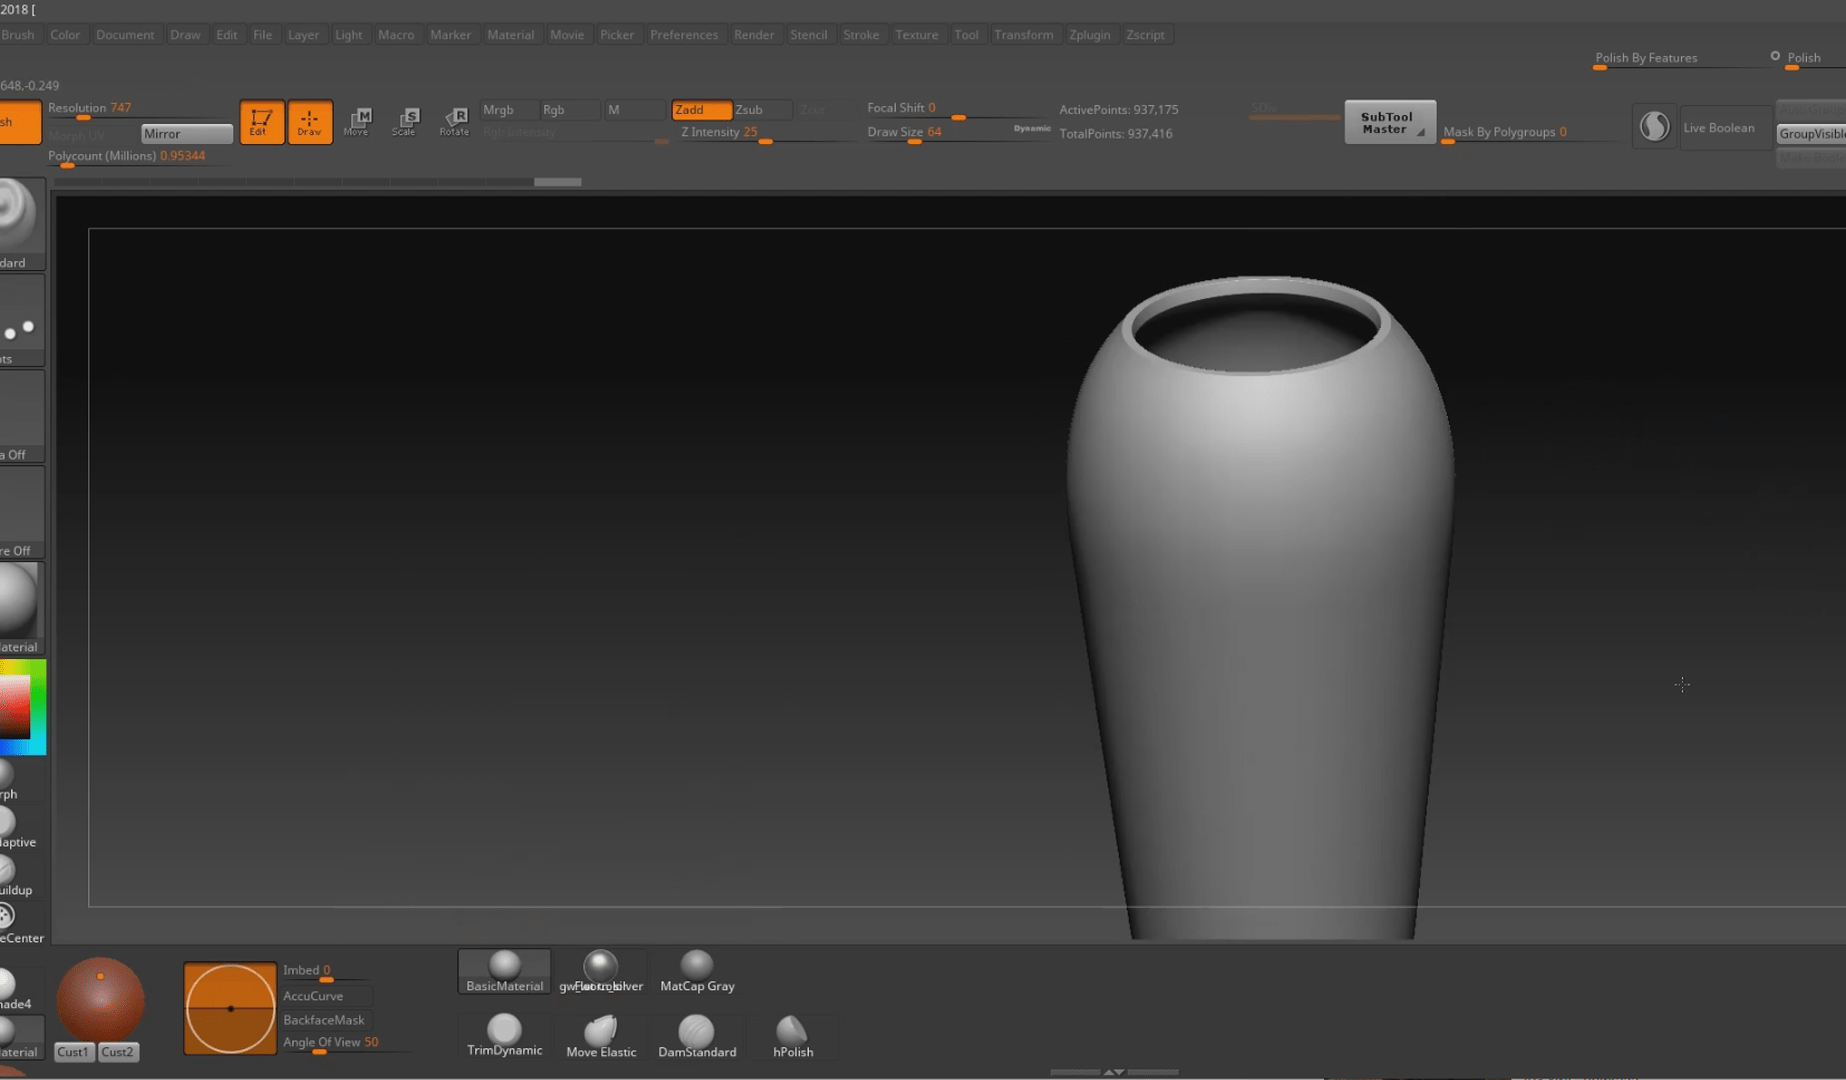Open the texture slot labeled Off

click(20, 512)
